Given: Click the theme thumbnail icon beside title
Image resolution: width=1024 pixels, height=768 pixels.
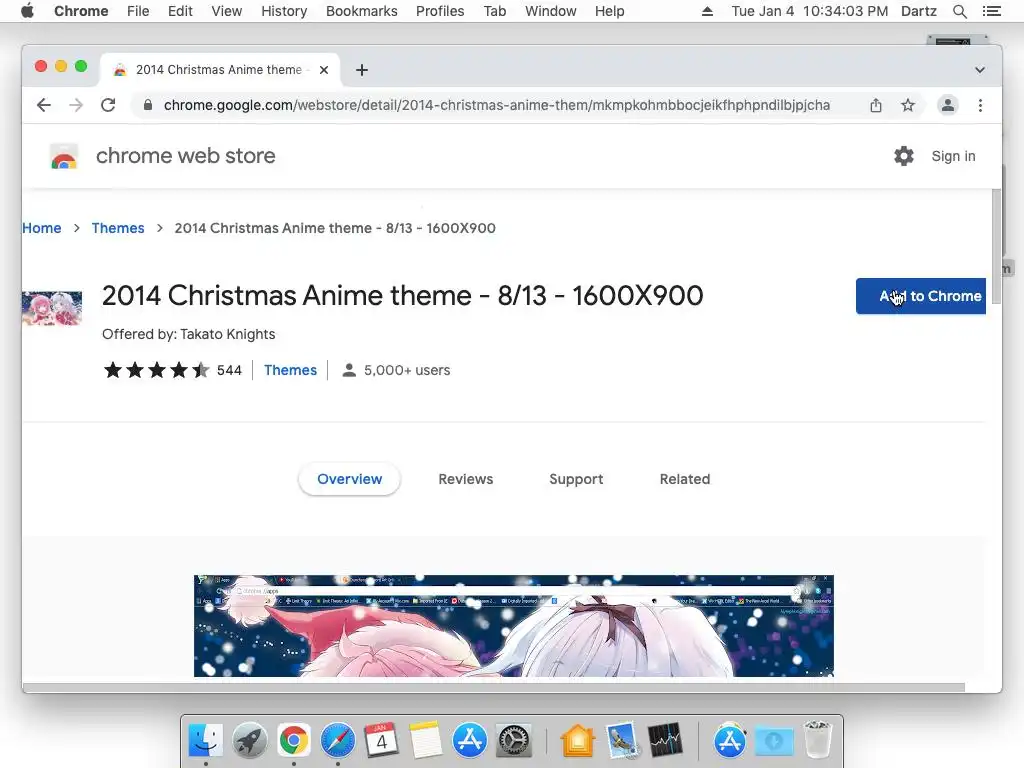Looking at the screenshot, I should coord(52,308).
